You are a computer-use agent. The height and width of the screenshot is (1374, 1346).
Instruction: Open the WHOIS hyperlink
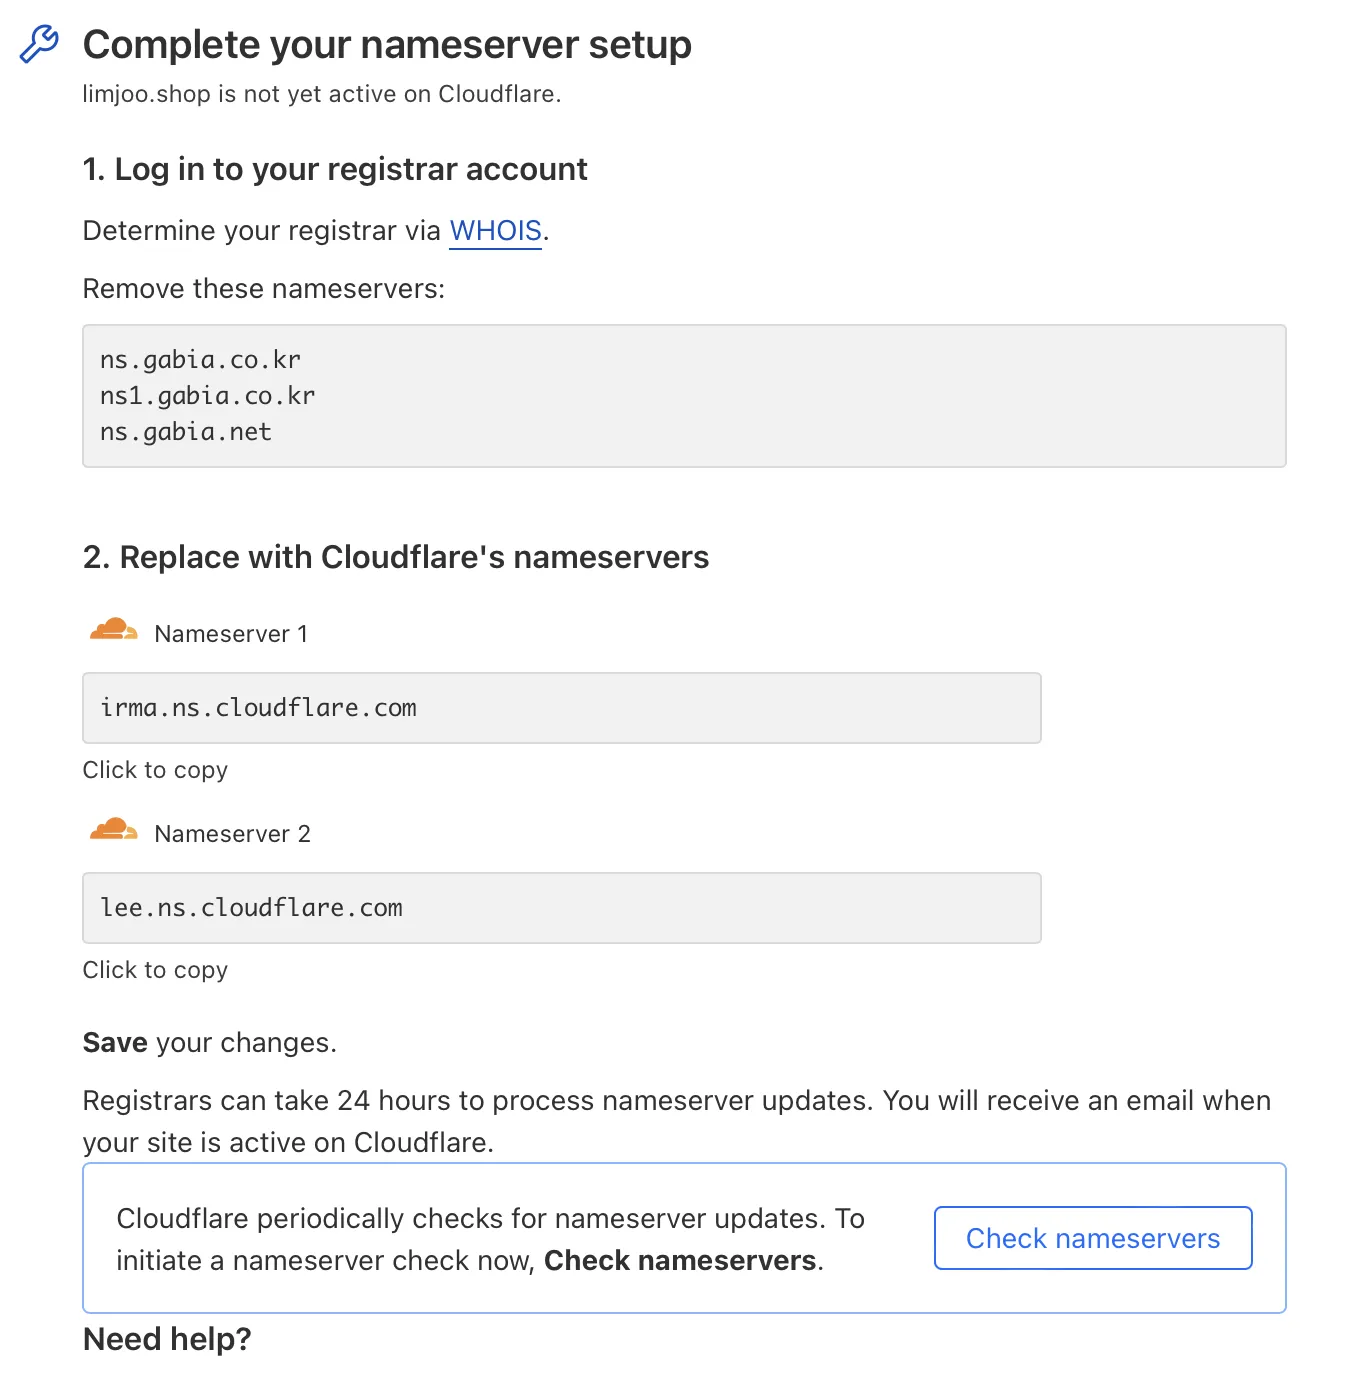[x=495, y=231]
